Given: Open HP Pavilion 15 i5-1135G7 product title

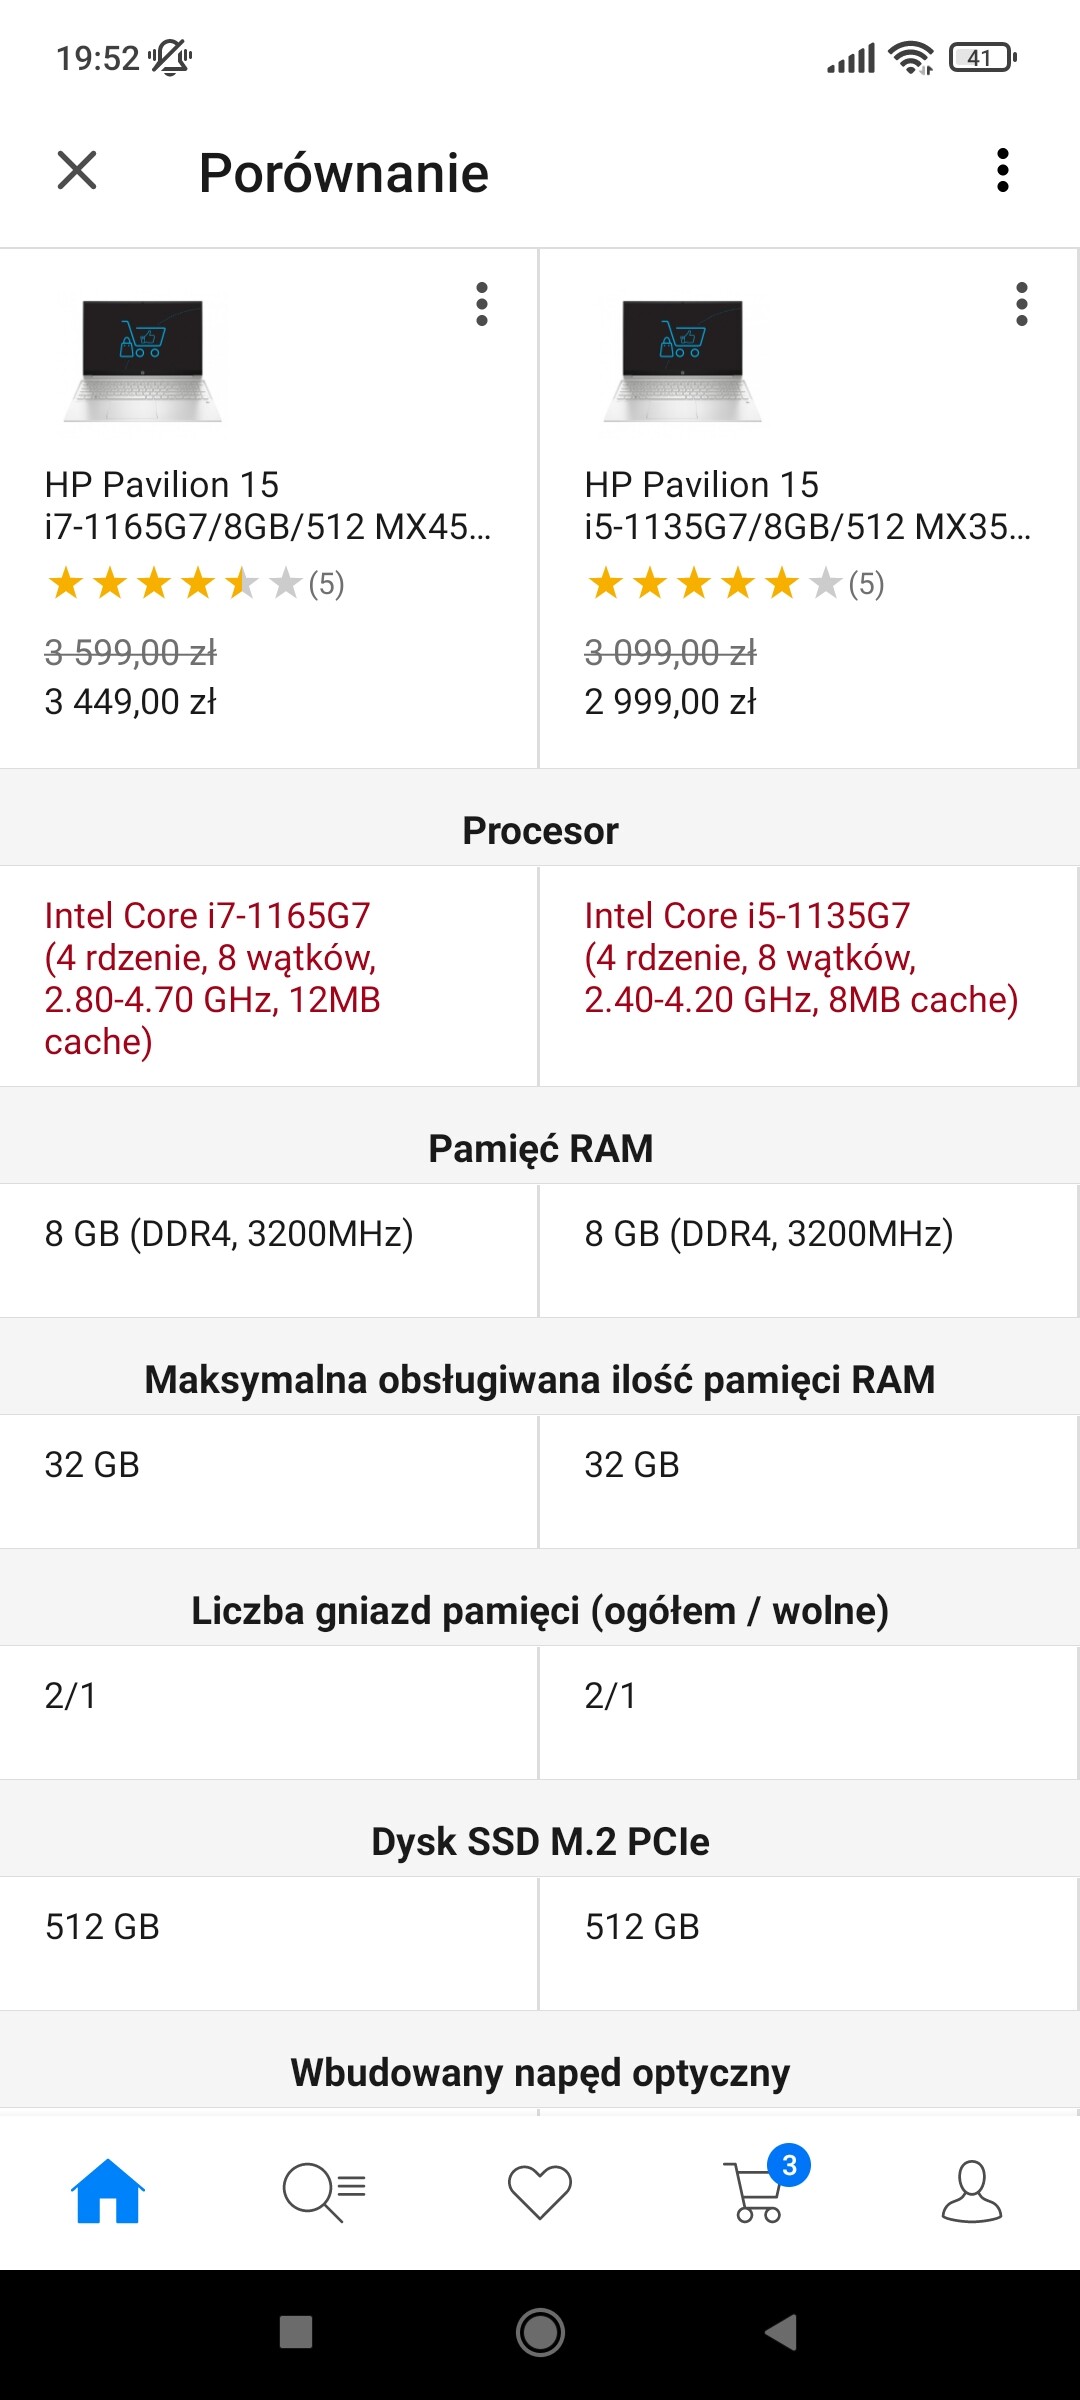Looking at the screenshot, I should (808, 505).
